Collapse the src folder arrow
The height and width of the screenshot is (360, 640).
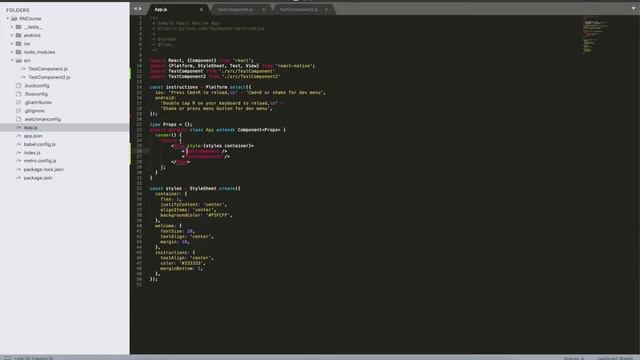(12, 60)
